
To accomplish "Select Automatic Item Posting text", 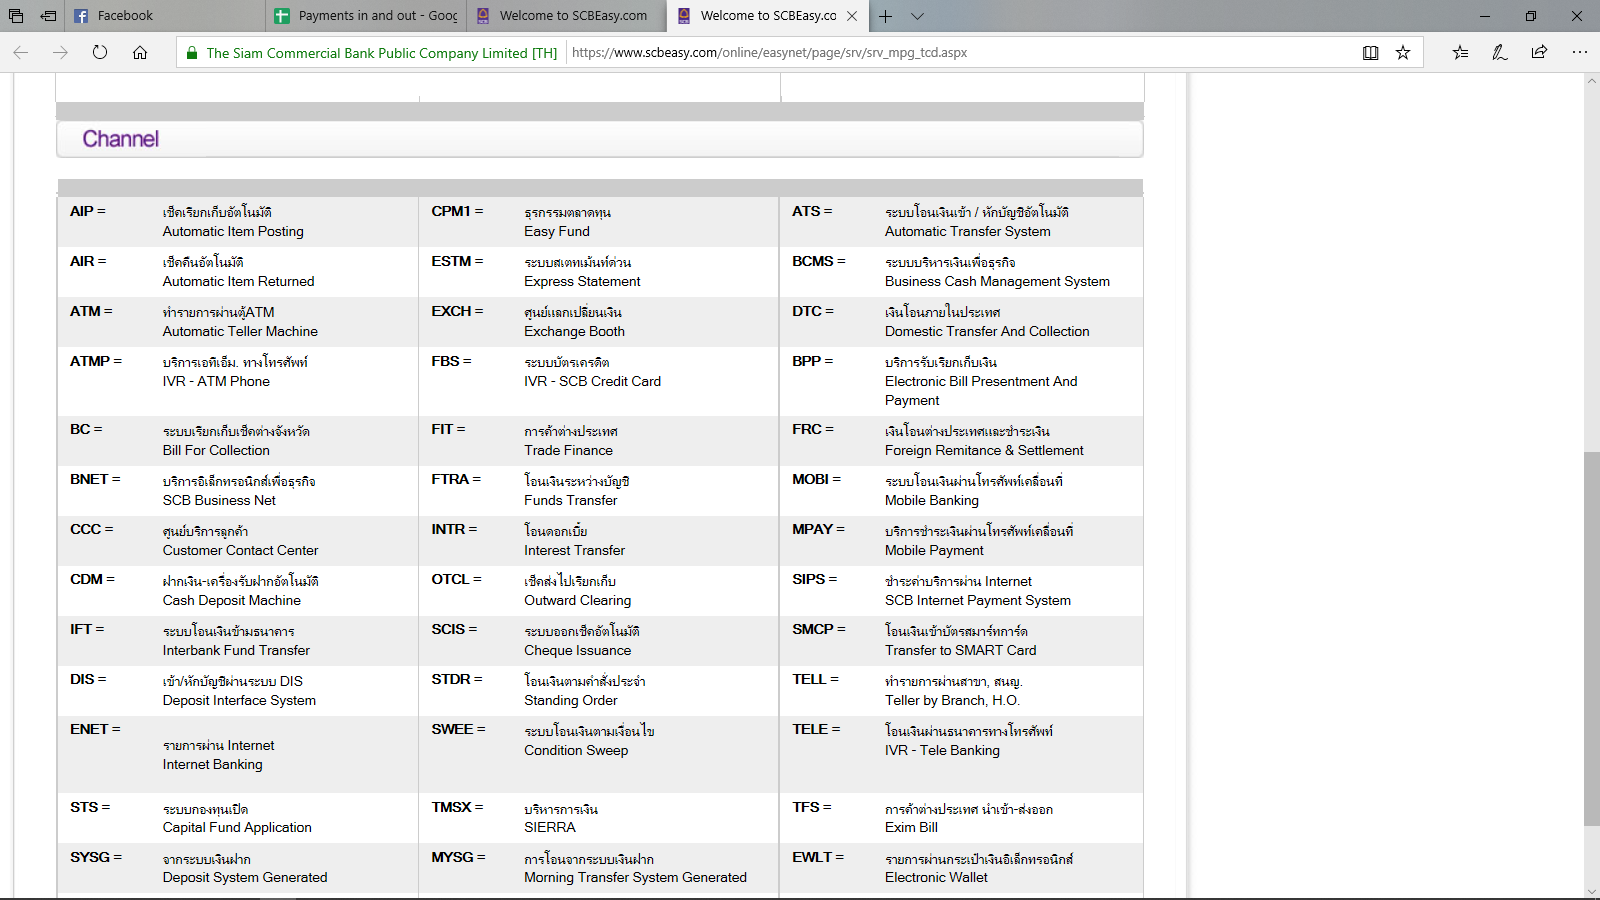I will click(x=233, y=231).
